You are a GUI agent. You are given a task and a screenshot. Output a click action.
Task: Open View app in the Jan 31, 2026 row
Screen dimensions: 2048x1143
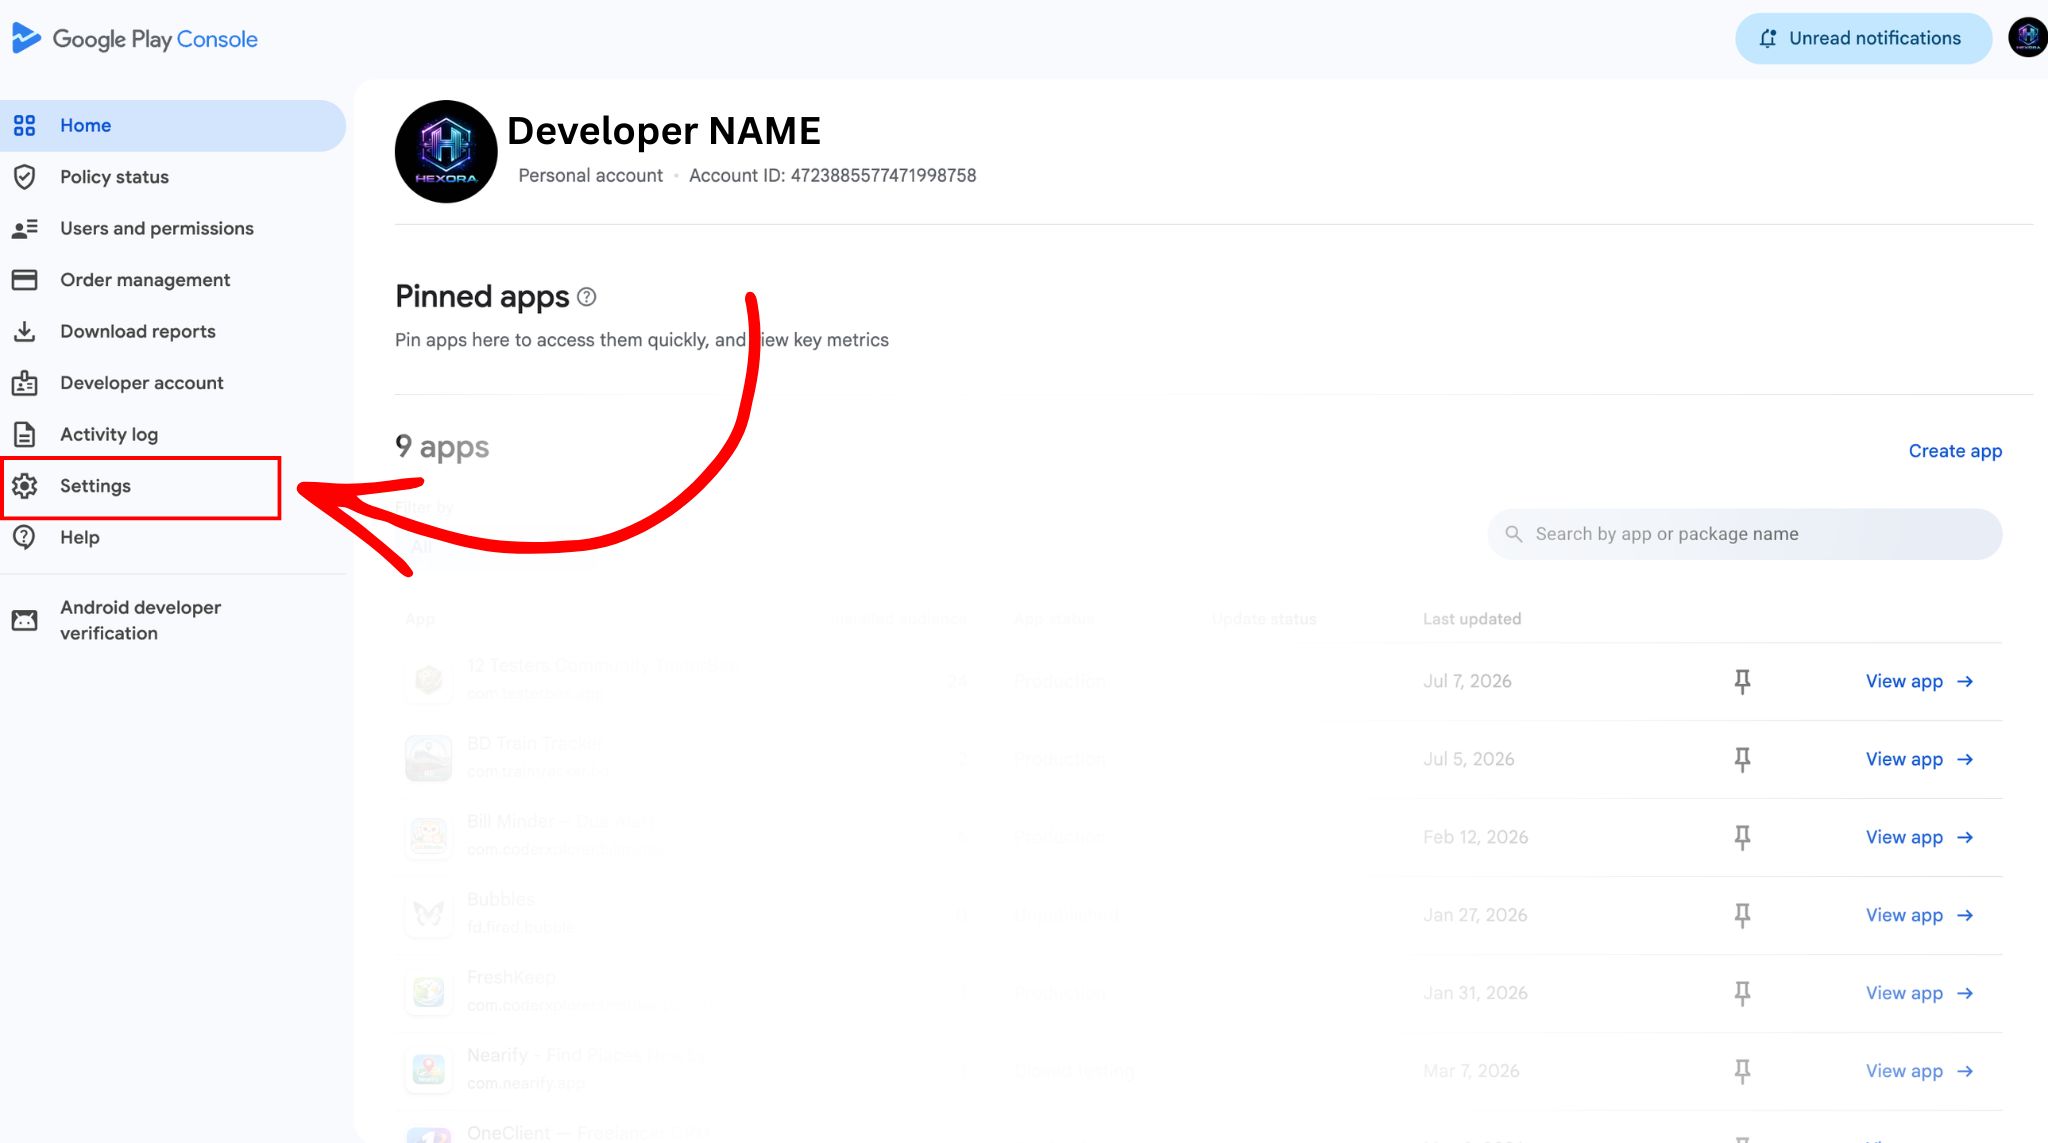(x=1919, y=993)
